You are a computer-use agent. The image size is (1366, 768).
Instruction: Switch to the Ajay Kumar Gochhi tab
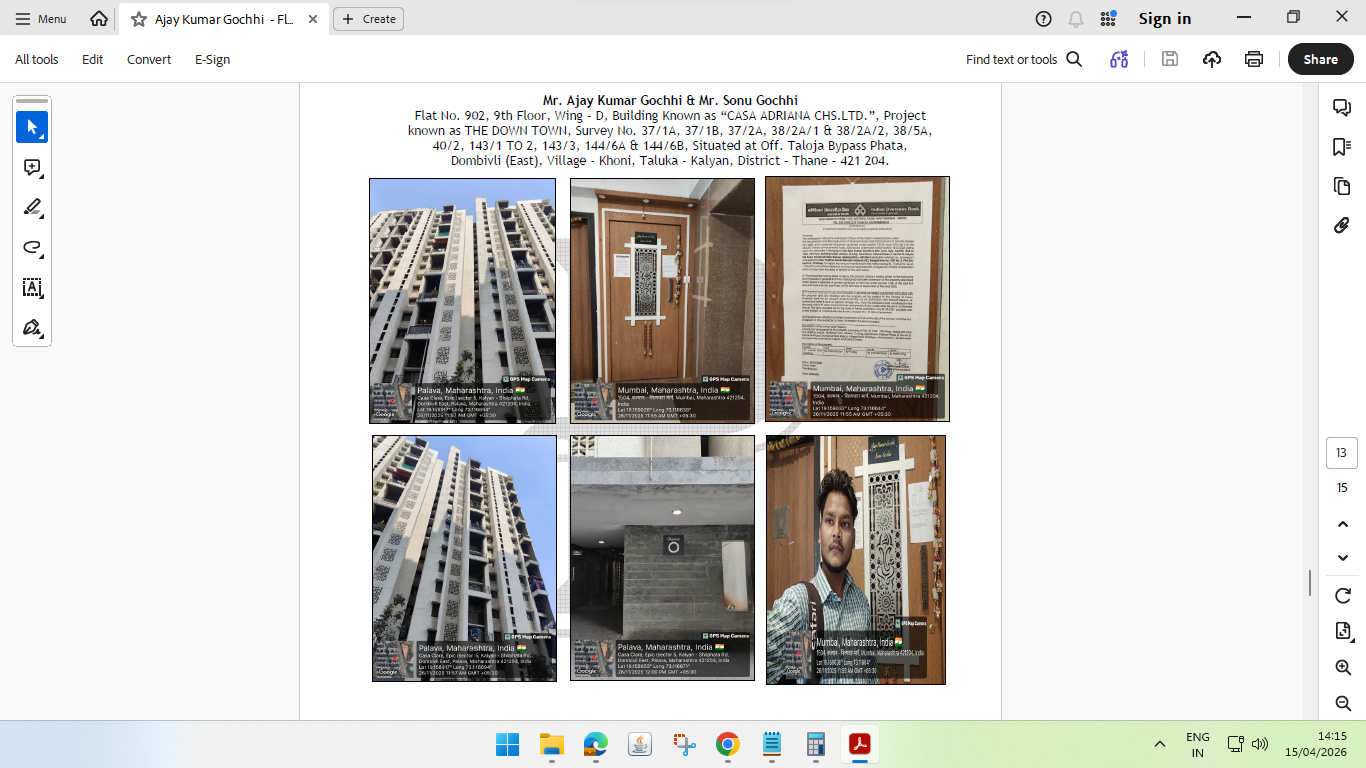coord(222,19)
